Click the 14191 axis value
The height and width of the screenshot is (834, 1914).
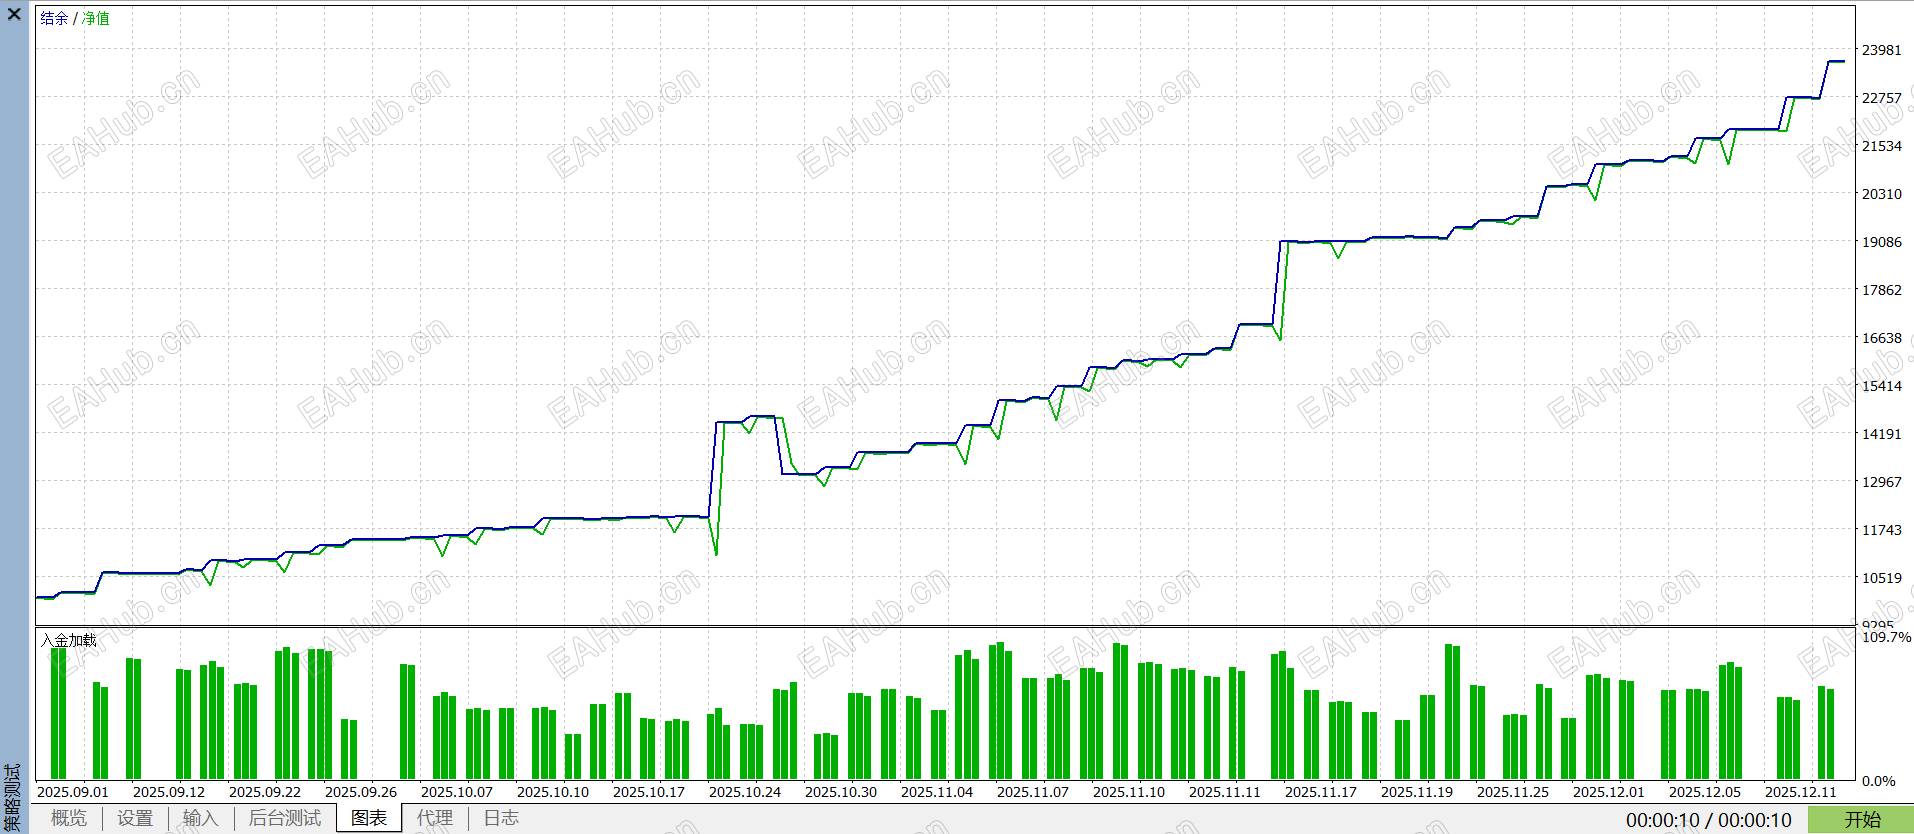[1881, 434]
